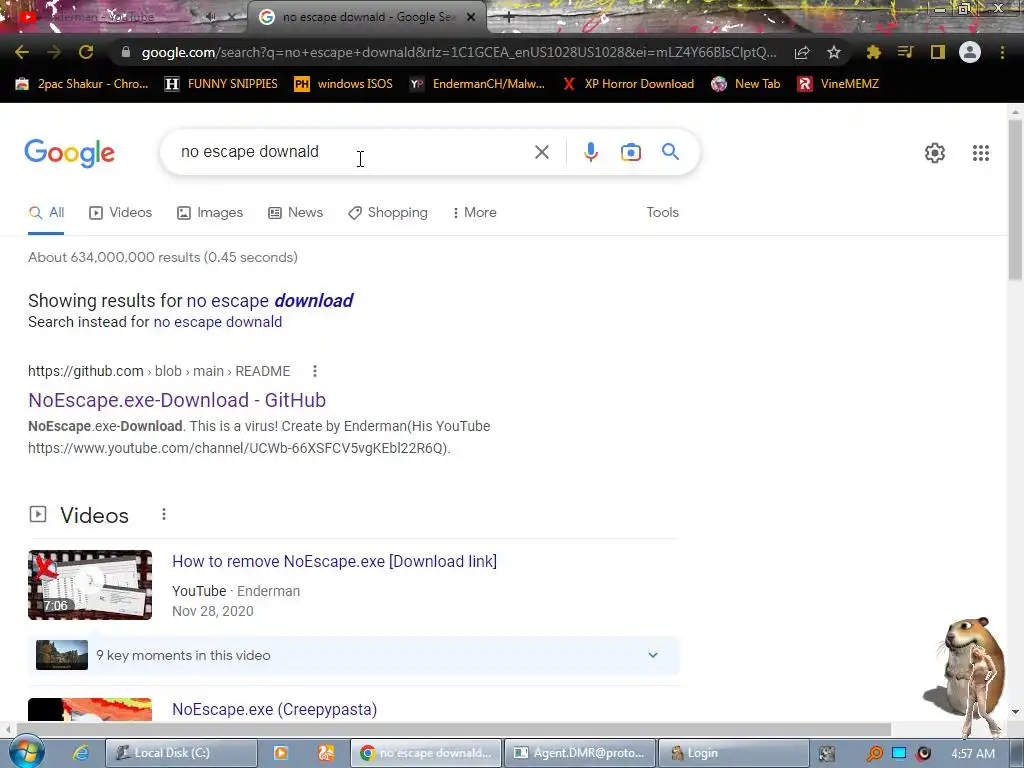Open Google apps grid

coord(981,153)
